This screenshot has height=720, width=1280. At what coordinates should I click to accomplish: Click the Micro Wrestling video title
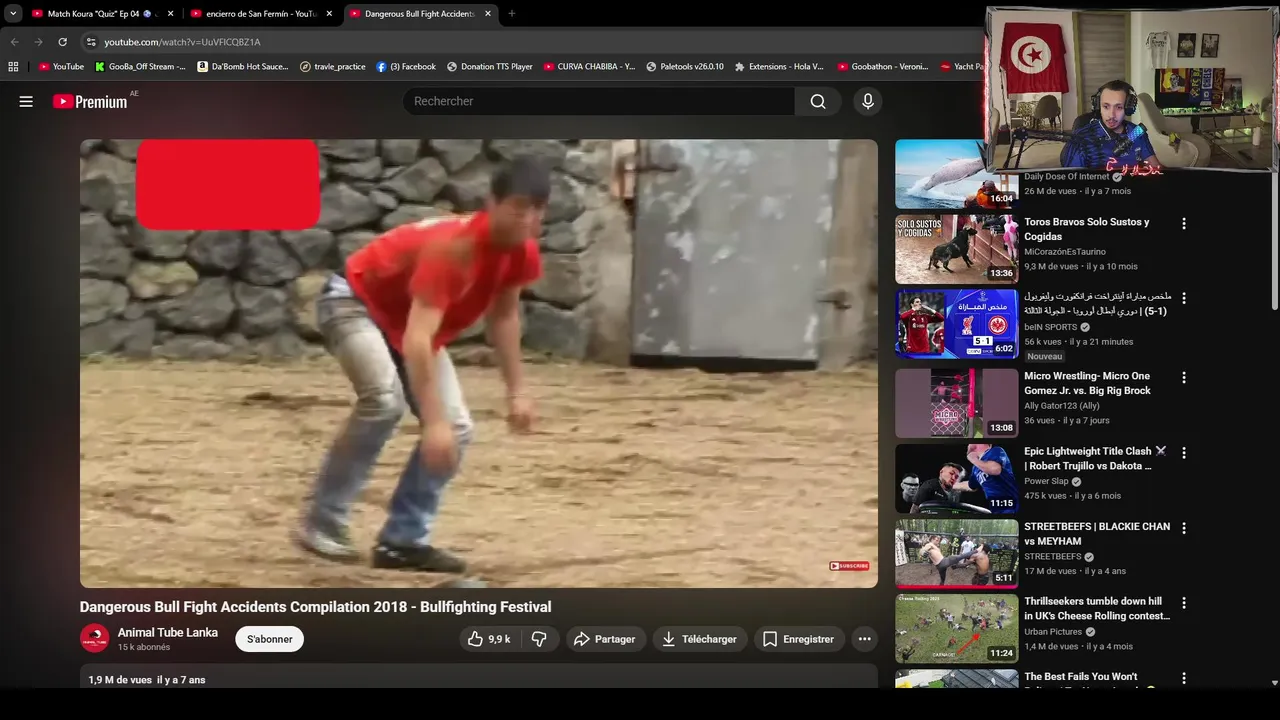[1087, 383]
